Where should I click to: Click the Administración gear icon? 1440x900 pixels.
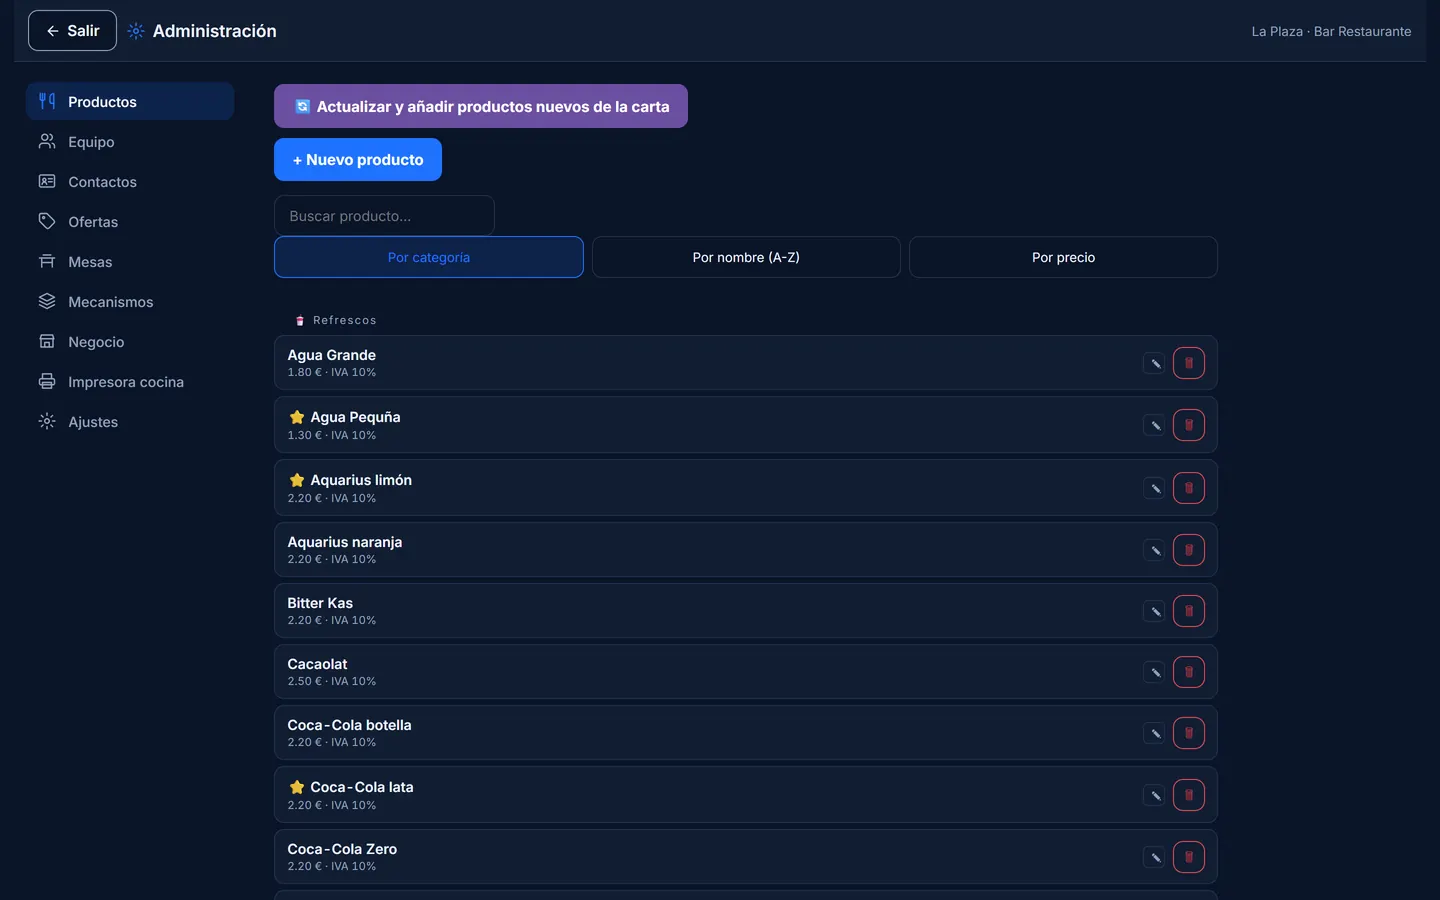tap(136, 31)
